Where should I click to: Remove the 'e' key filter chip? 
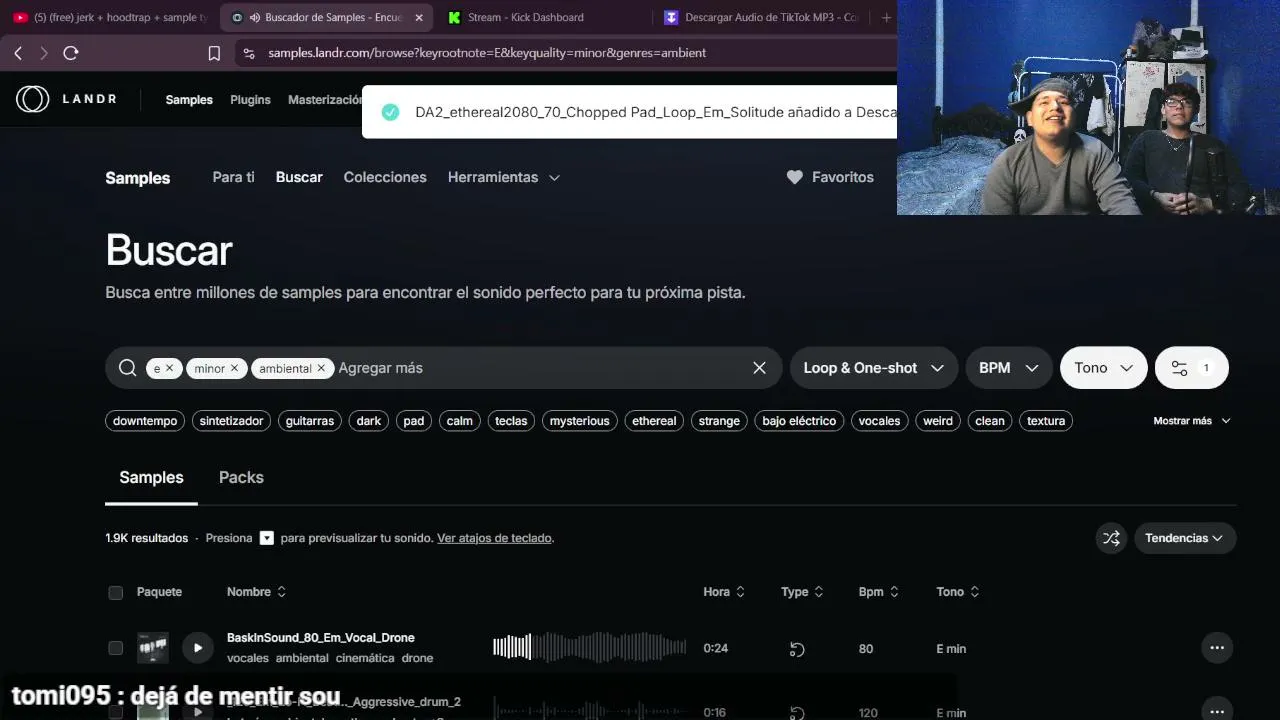click(x=169, y=368)
